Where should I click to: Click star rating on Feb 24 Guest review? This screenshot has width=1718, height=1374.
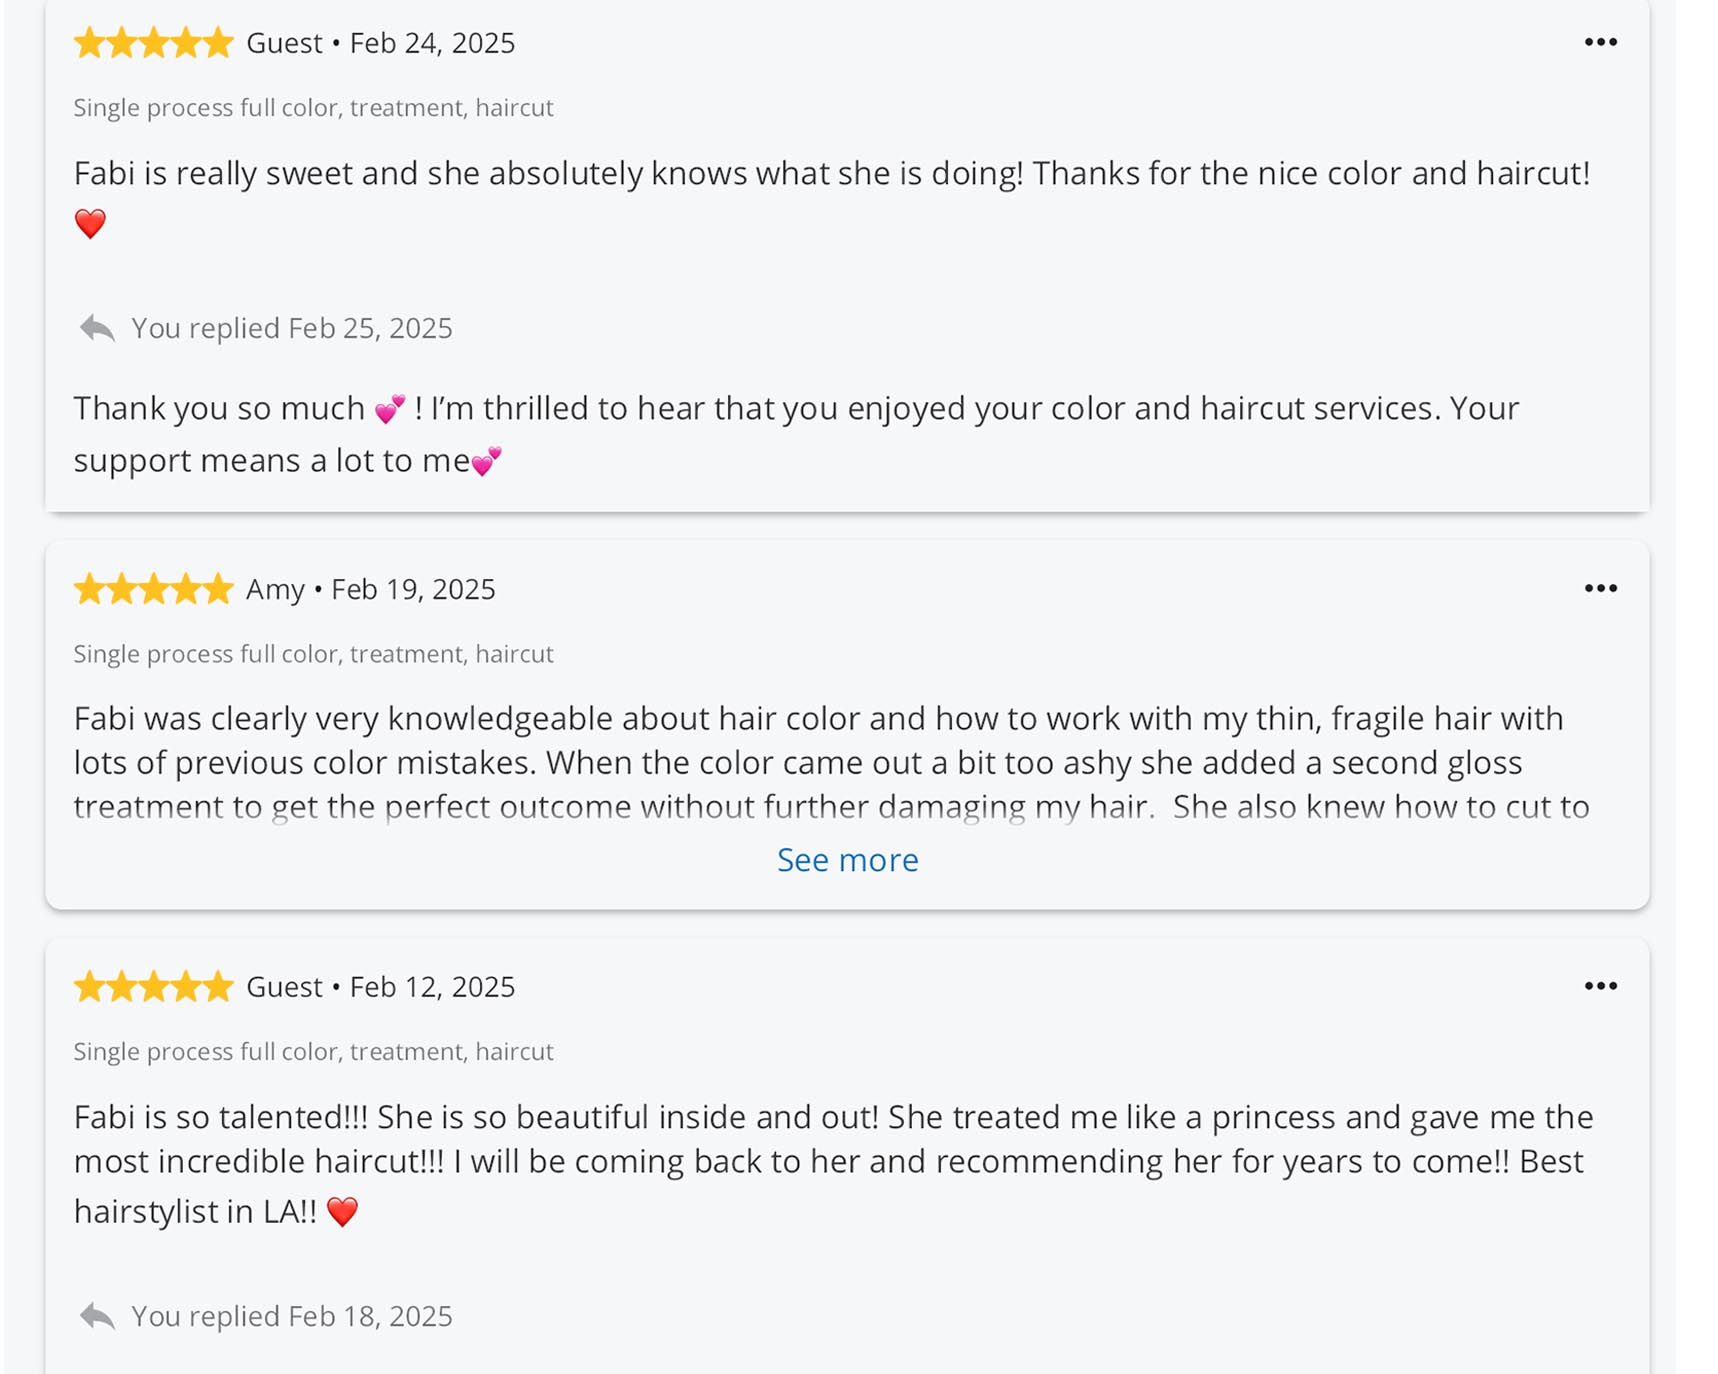[x=153, y=43]
